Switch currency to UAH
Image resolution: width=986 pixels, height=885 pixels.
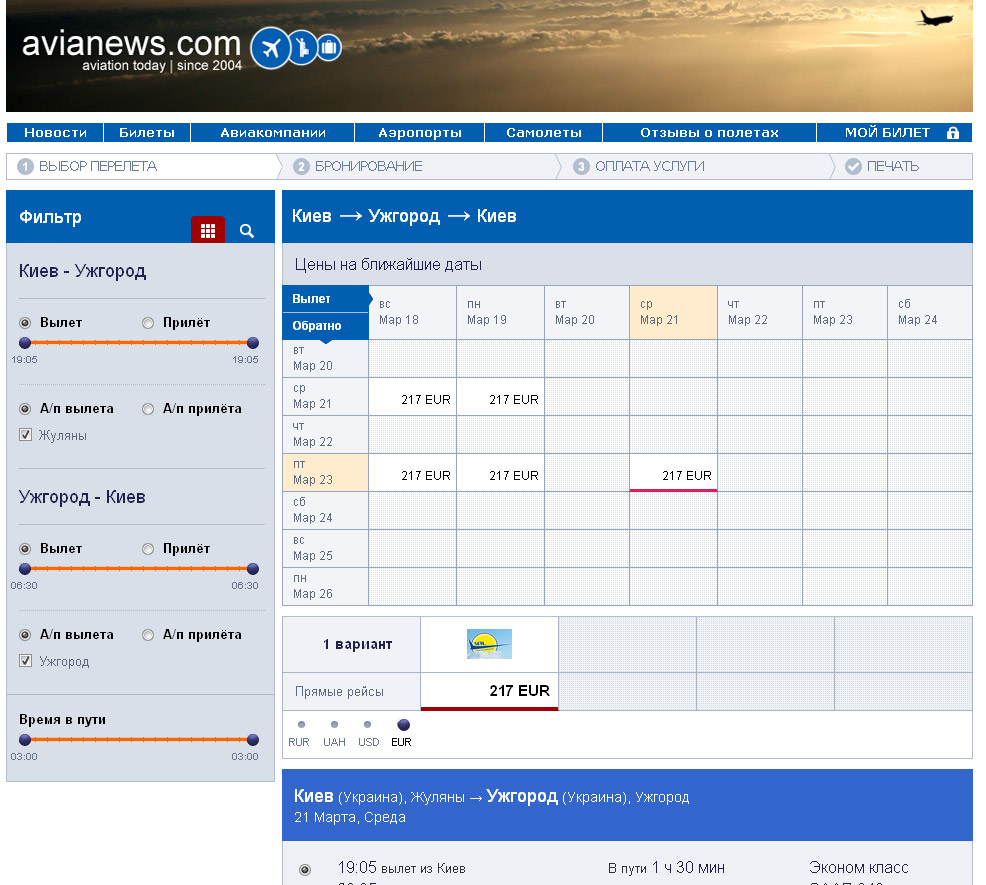(334, 725)
